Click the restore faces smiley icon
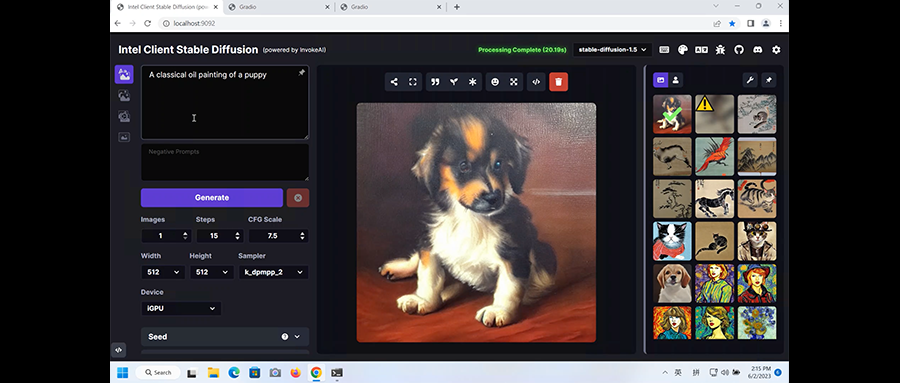 495,82
